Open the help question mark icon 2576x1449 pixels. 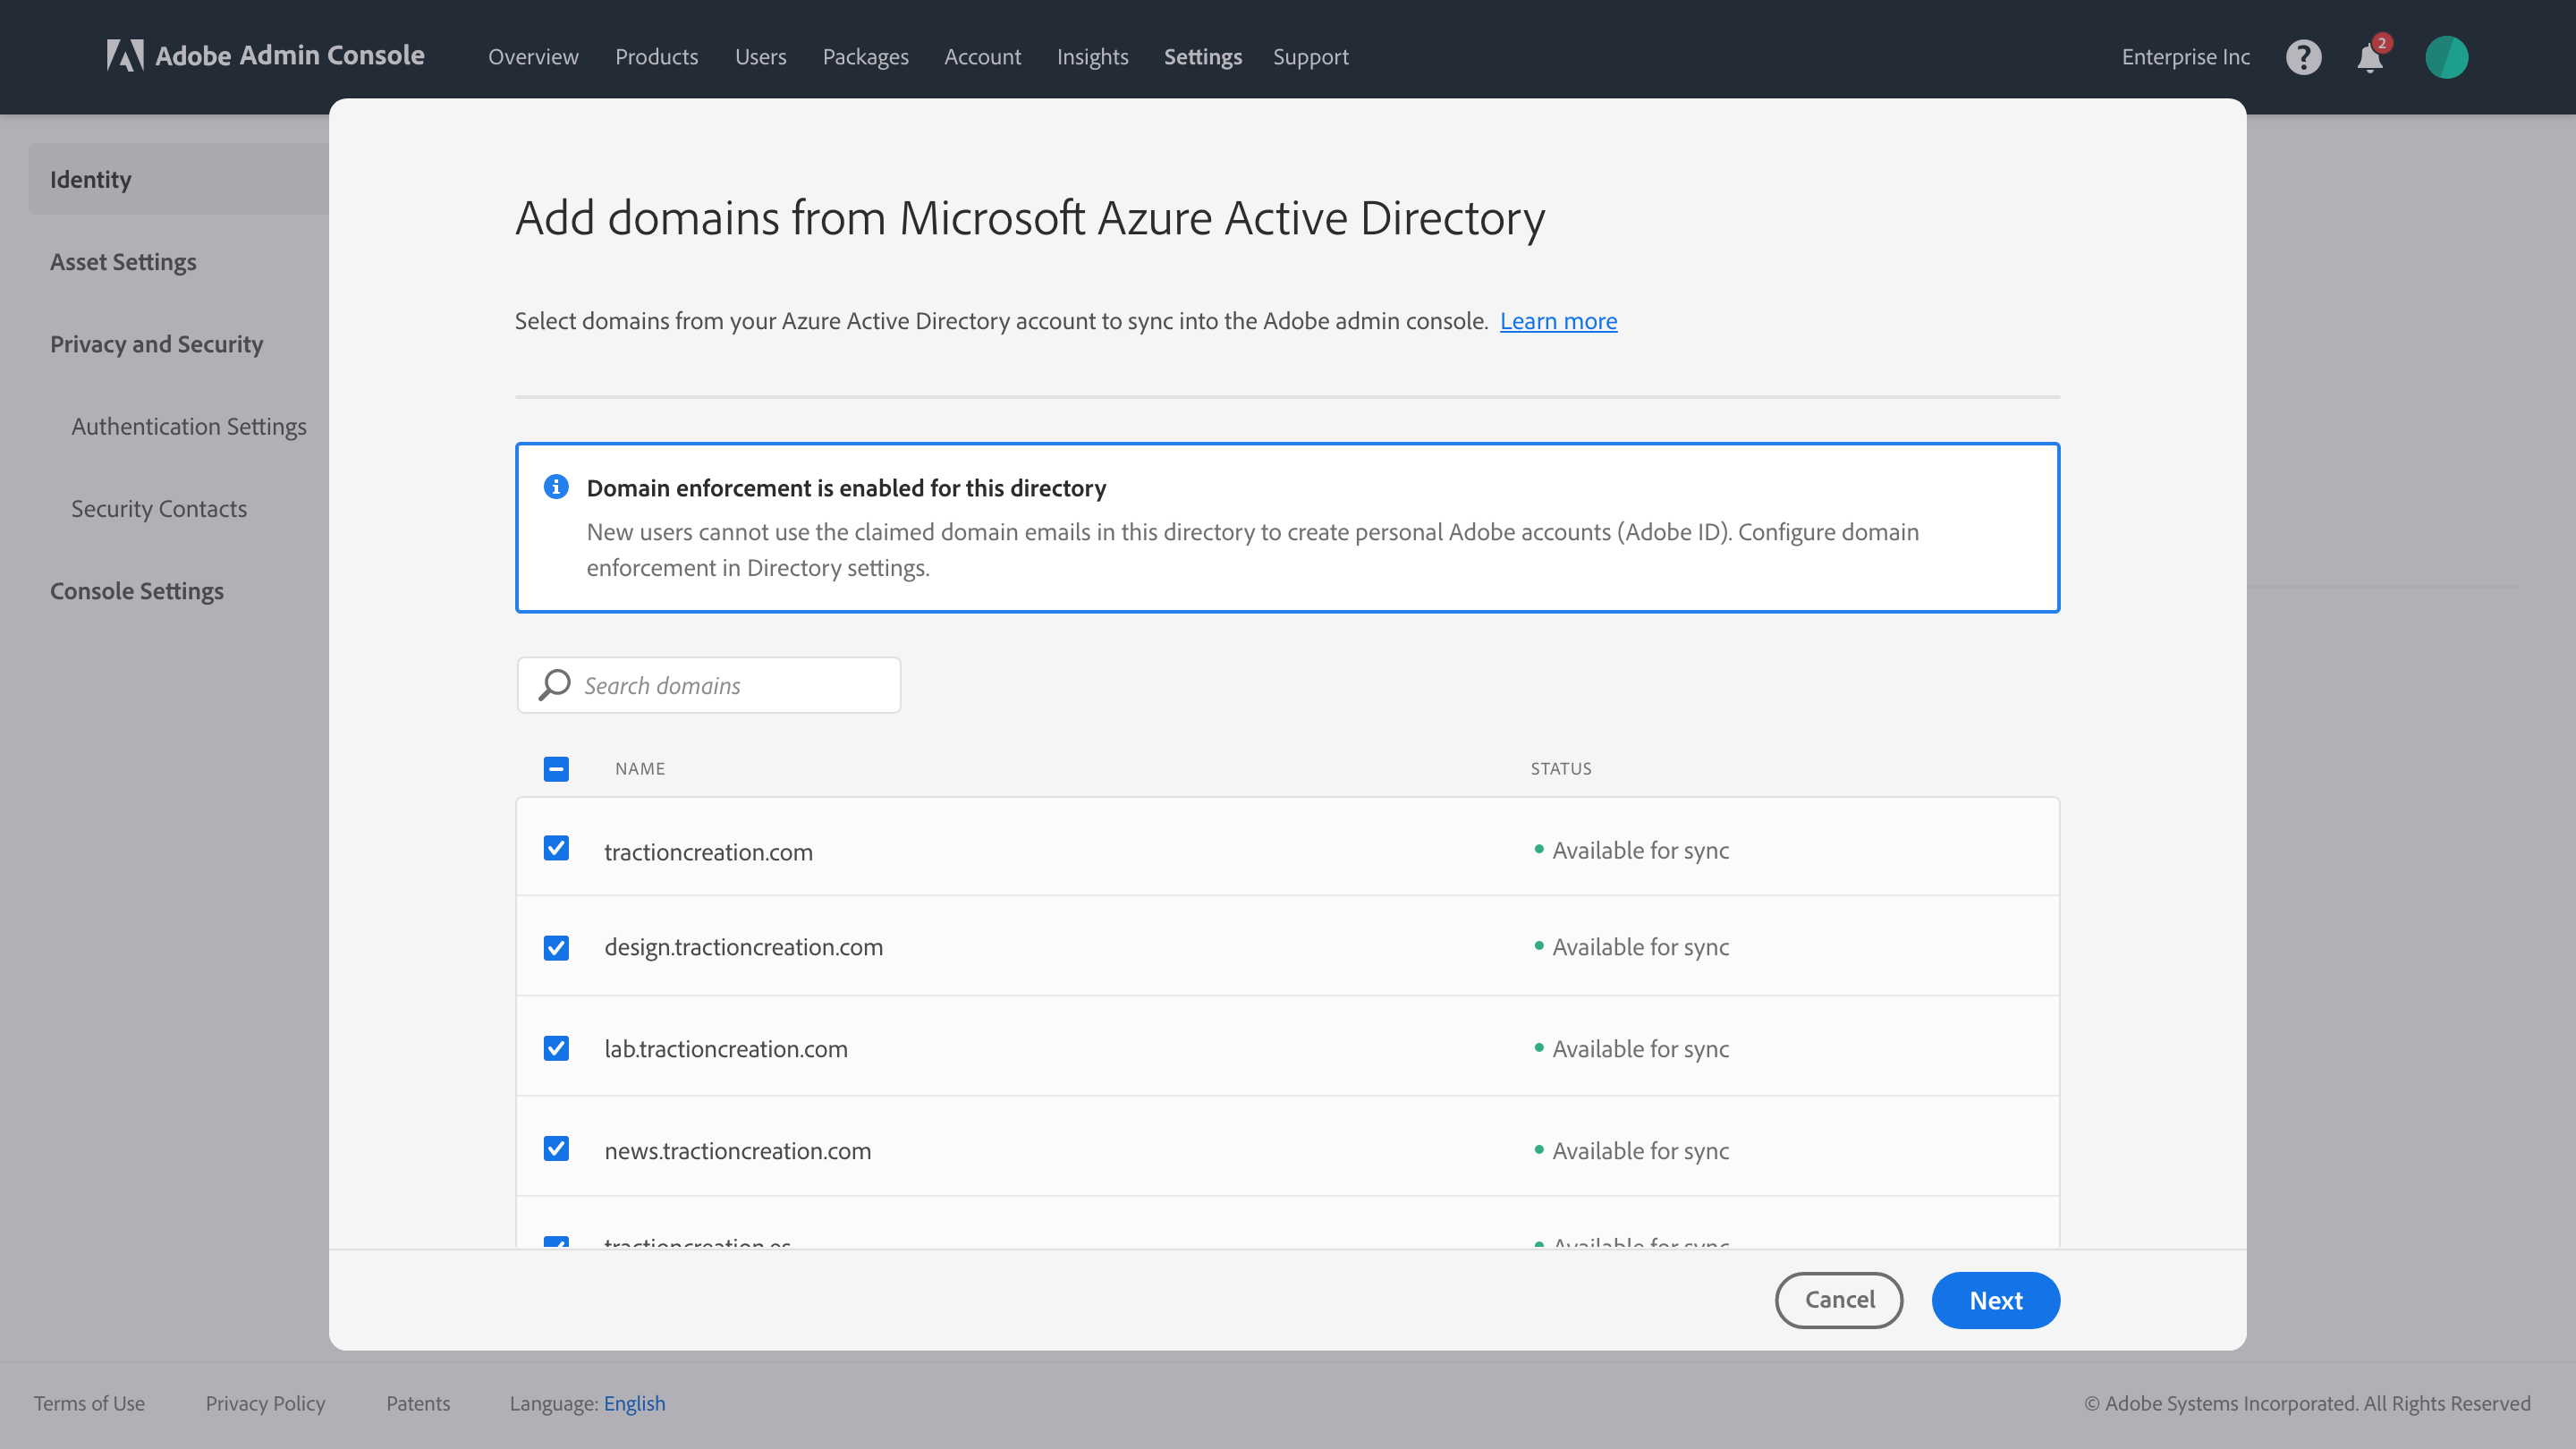click(2303, 57)
